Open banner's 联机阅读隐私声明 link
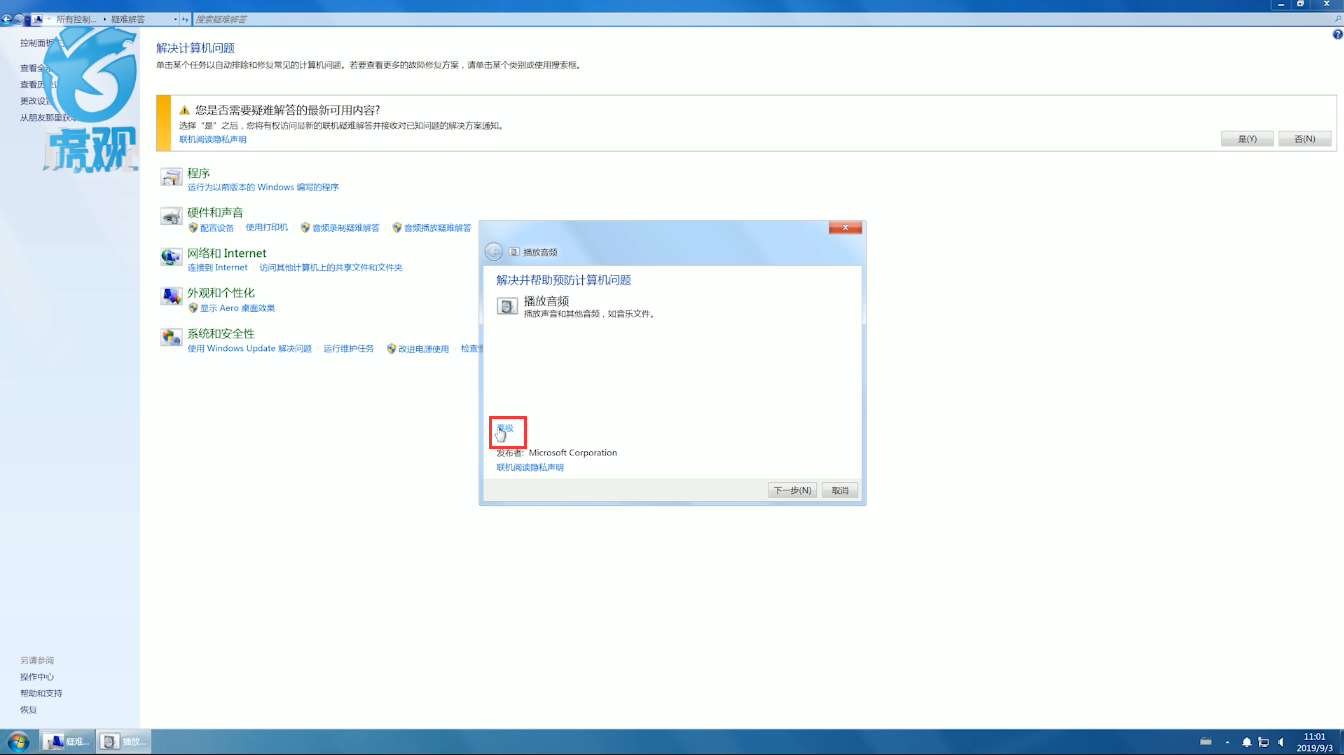This screenshot has height=755, width=1344. (213, 139)
